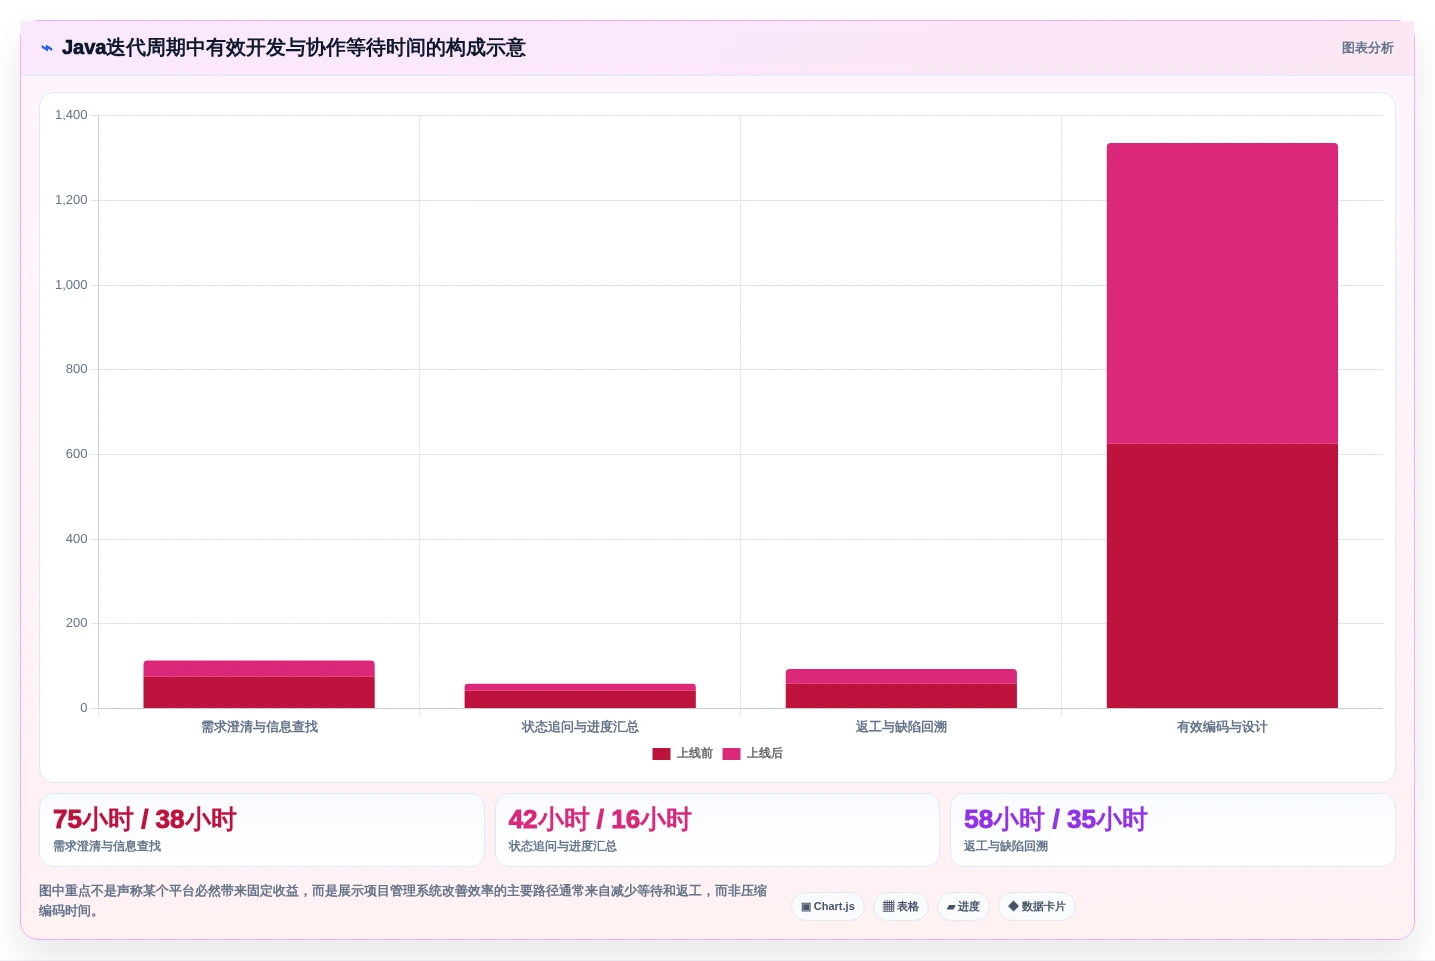Click the 返工与缺陷回溯 x-axis label
This screenshot has height=961, width=1435.
pyautogui.click(x=901, y=727)
